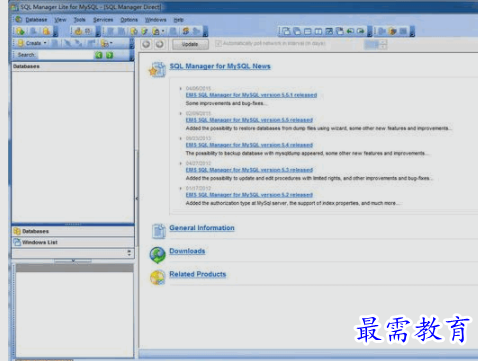Click the Back navigation round button
Viewport: 478px width, 361px height.
[x=146, y=44]
